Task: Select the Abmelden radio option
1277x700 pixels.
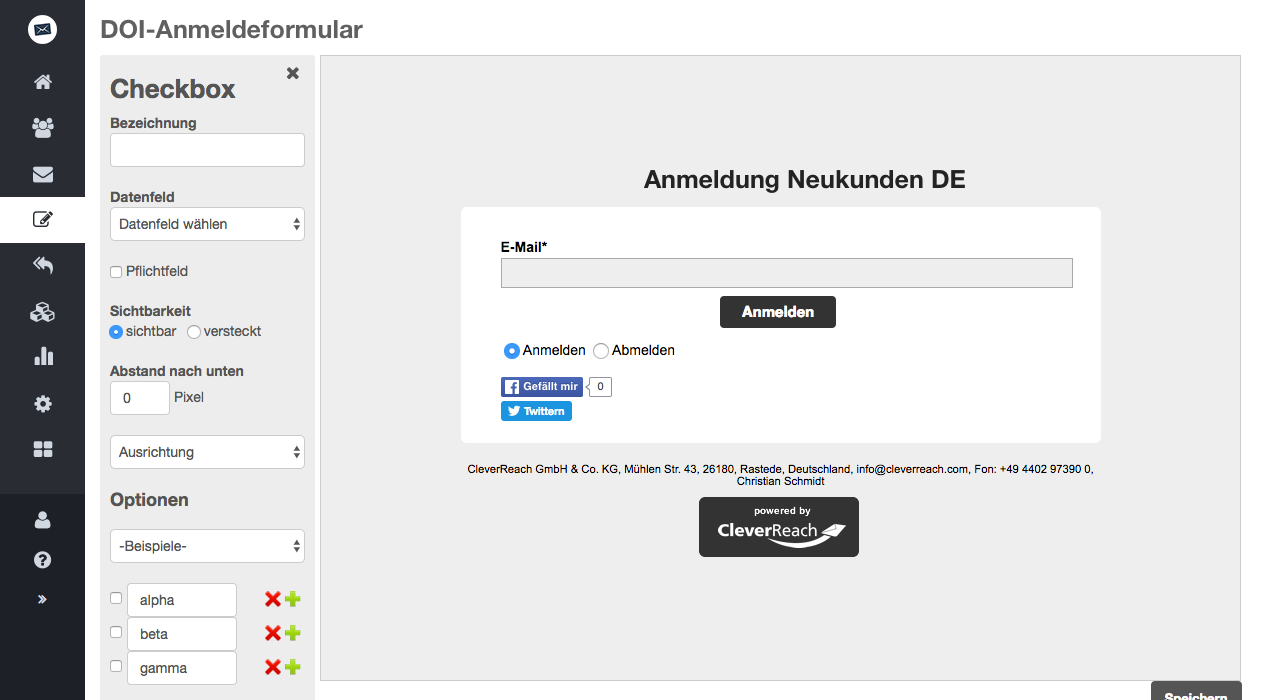Action: pyautogui.click(x=601, y=351)
